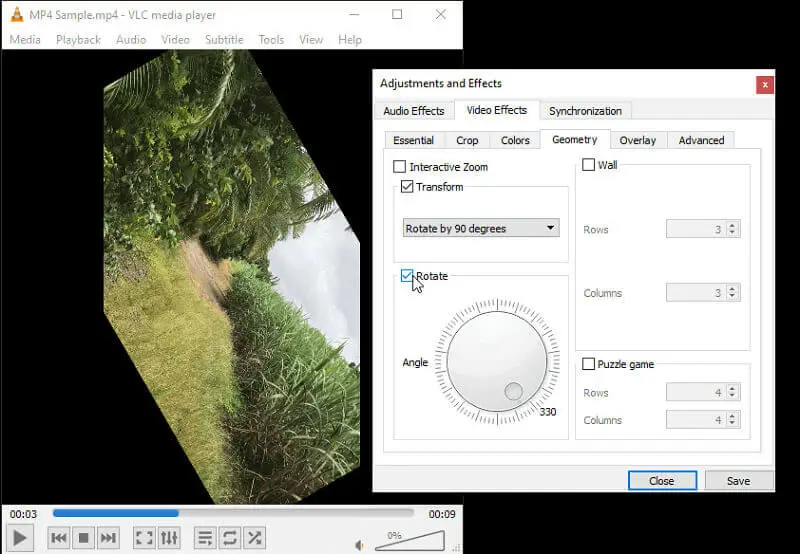Show the playlist panel

coord(205,538)
